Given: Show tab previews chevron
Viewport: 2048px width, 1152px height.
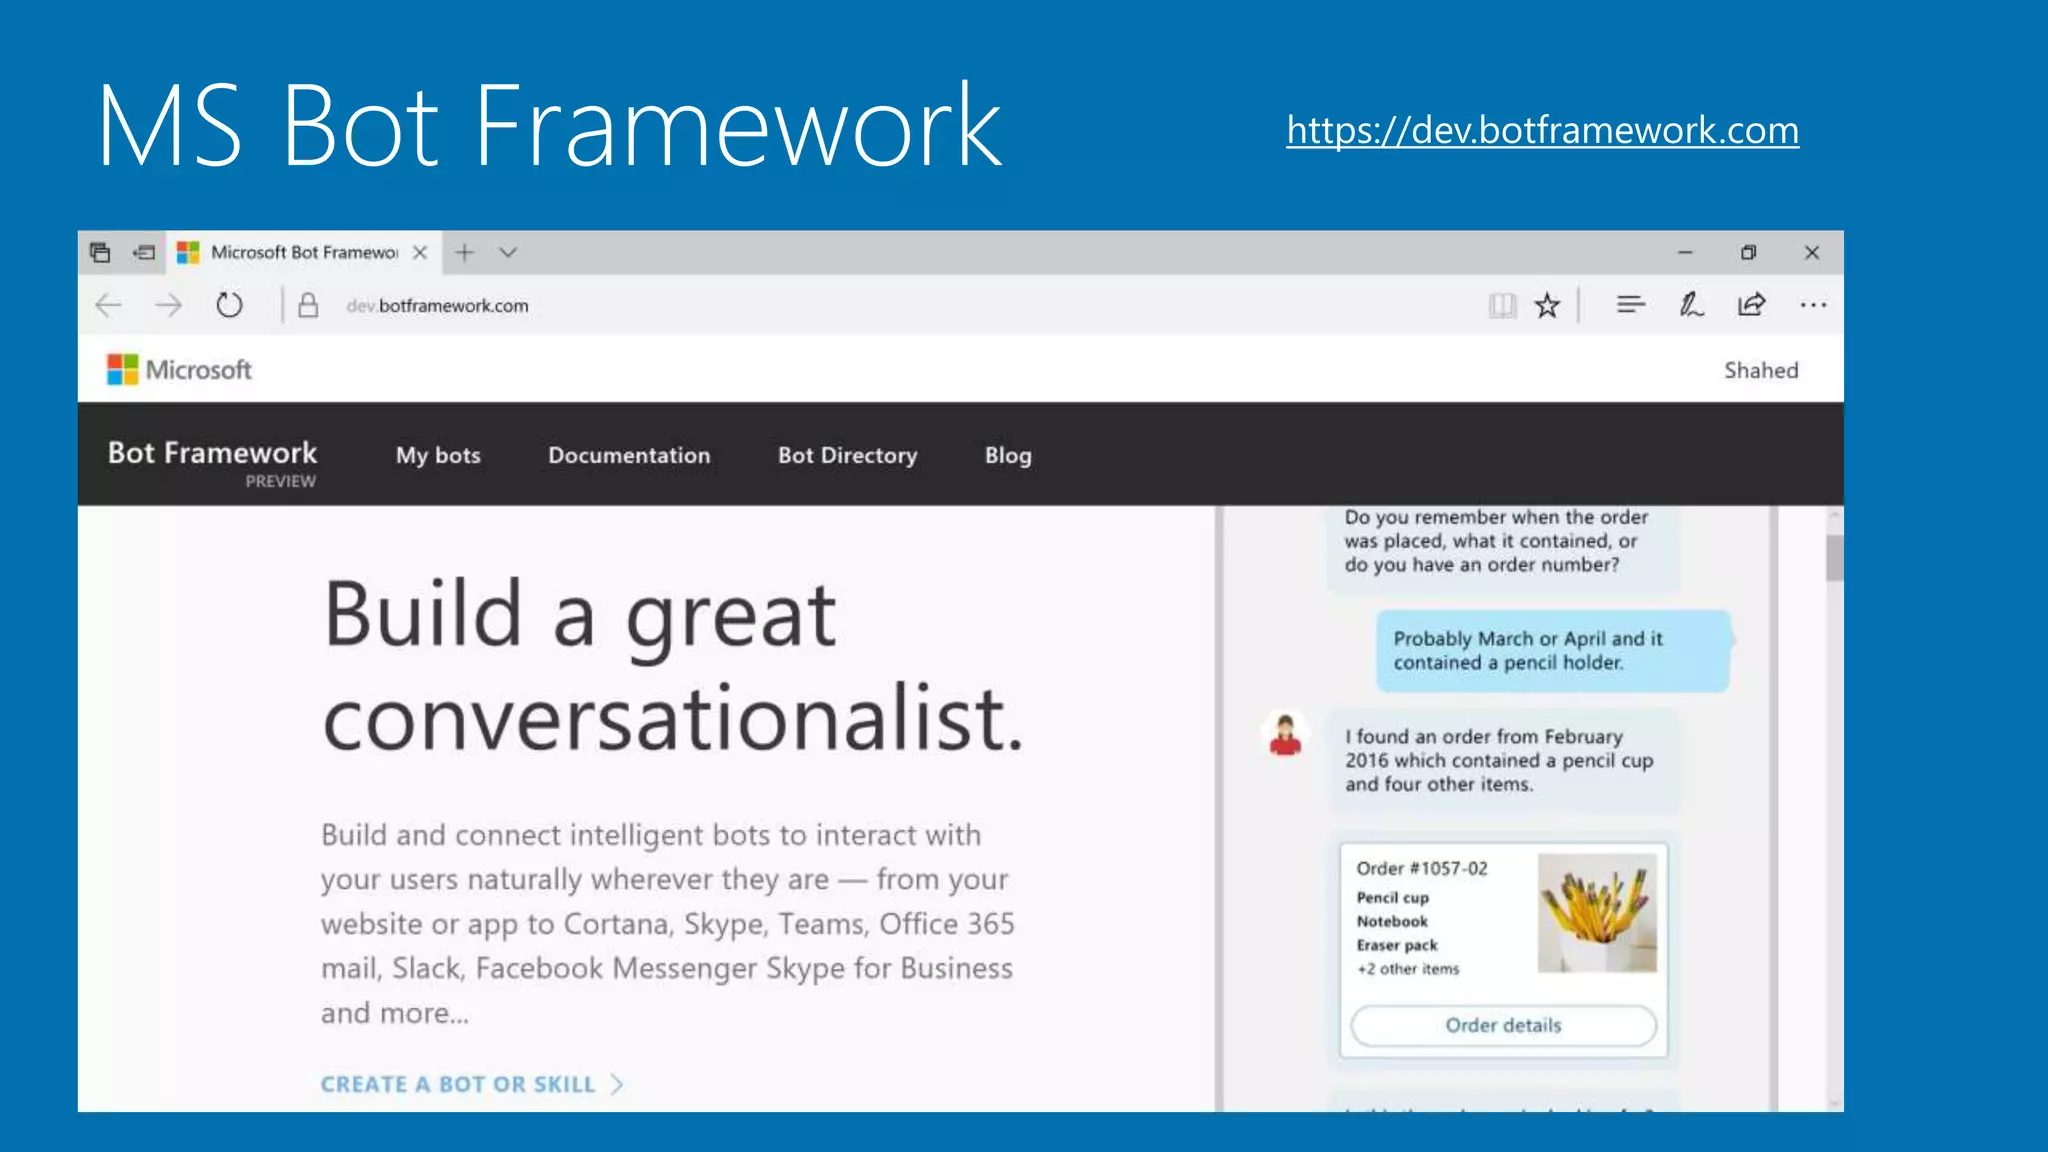Looking at the screenshot, I should [508, 252].
